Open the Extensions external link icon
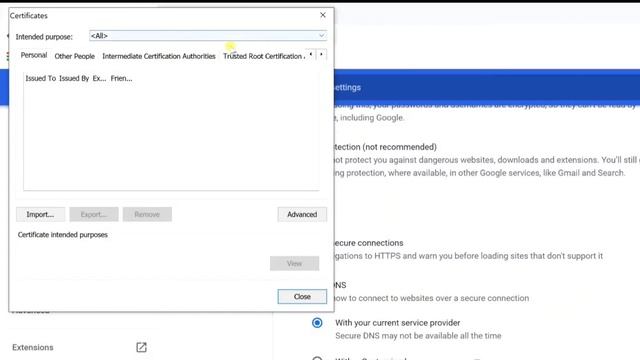This screenshot has height=360, width=640. pyautogui.click(x=141, y=347)
